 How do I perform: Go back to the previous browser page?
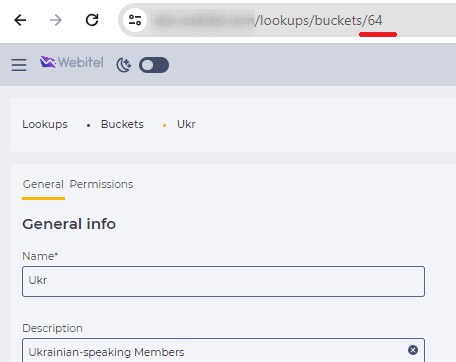pyautogui.click(x=20, y=20)
